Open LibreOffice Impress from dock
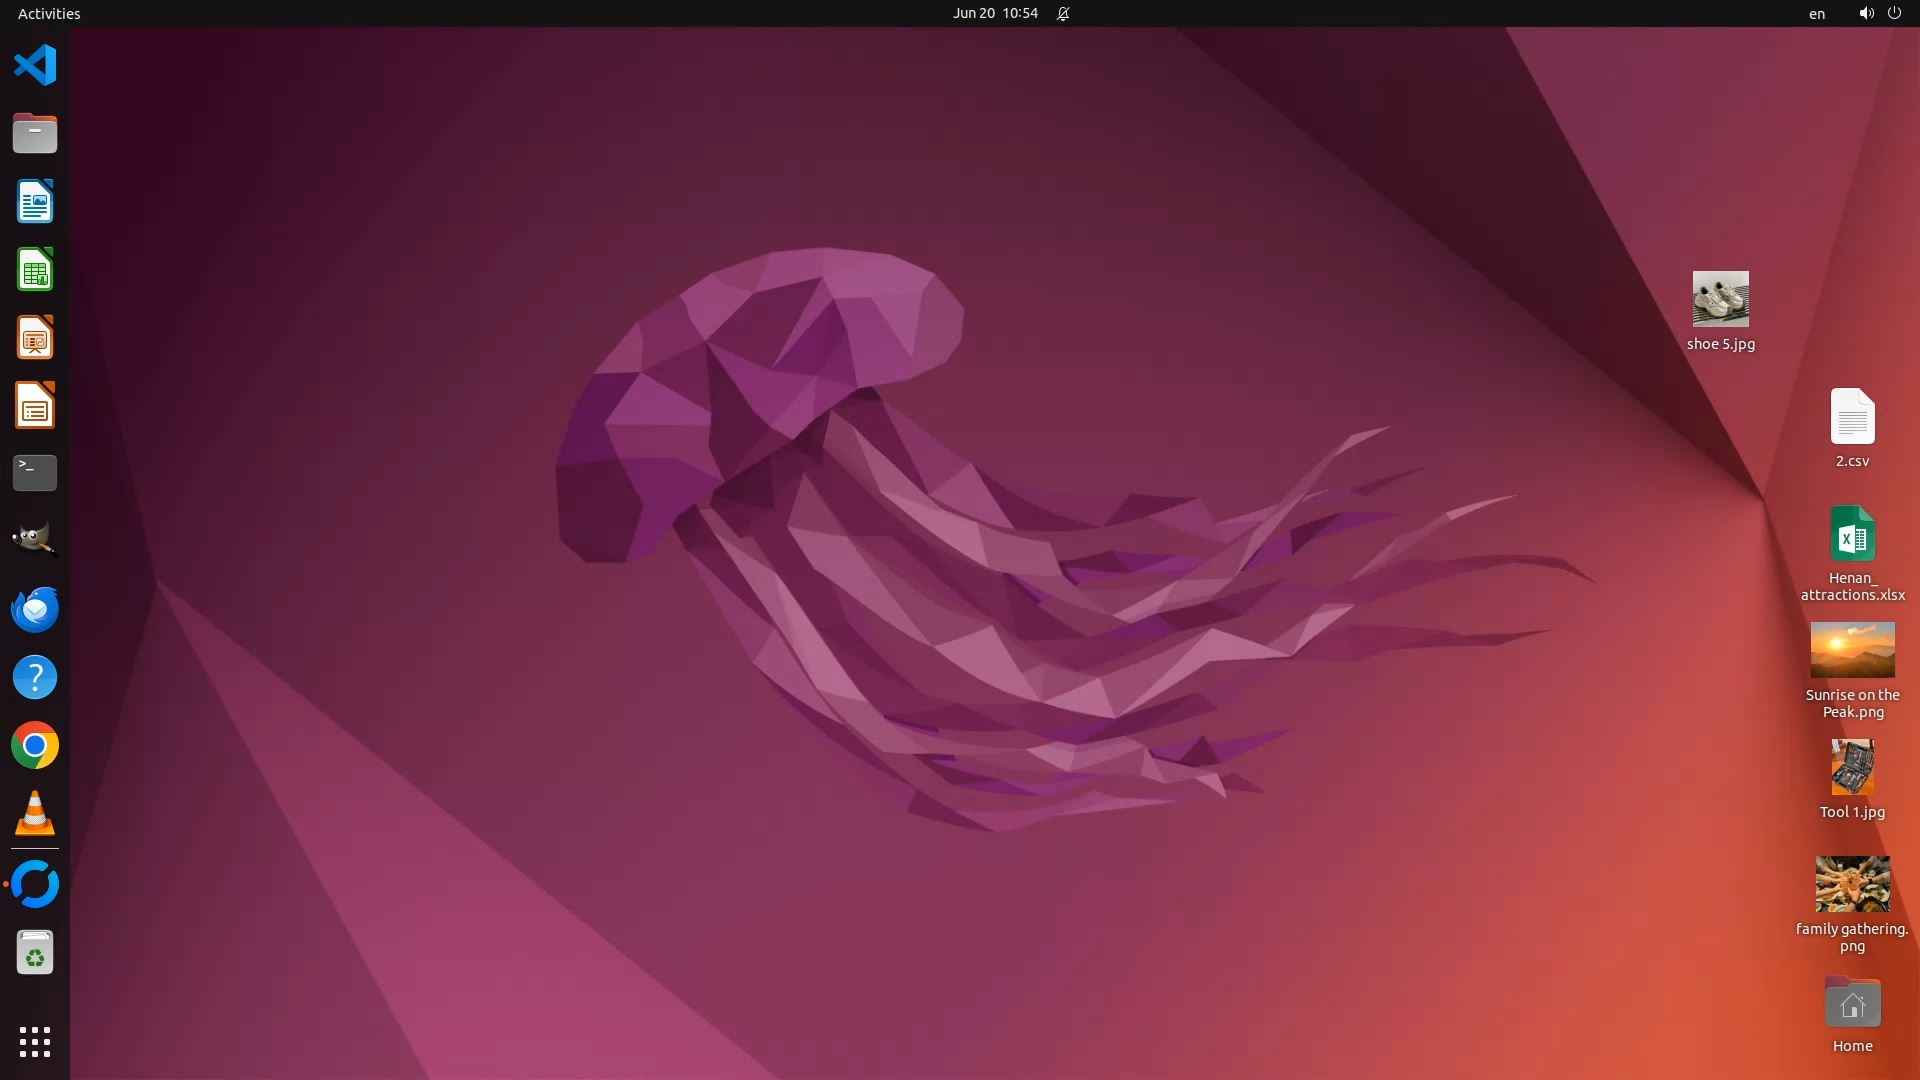 (x=35, y=338)
